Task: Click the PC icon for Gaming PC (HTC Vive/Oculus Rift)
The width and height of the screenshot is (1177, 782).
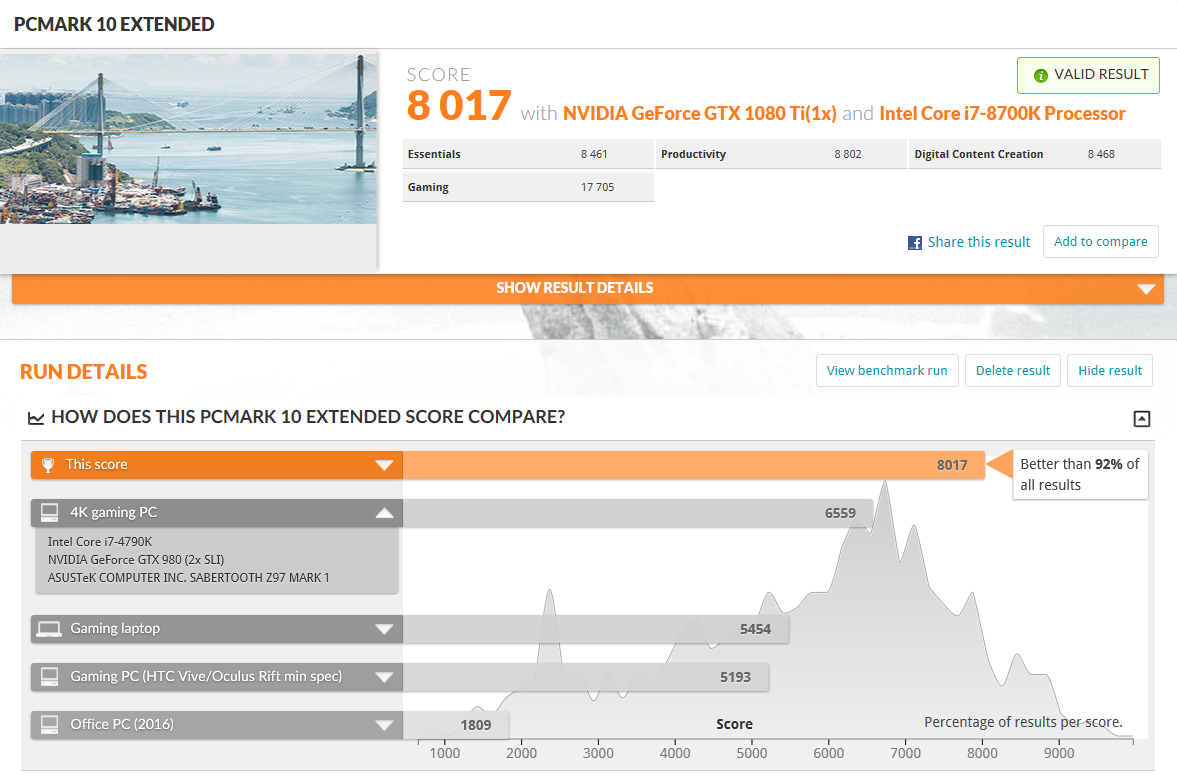Action: click(x=50, y=676)
